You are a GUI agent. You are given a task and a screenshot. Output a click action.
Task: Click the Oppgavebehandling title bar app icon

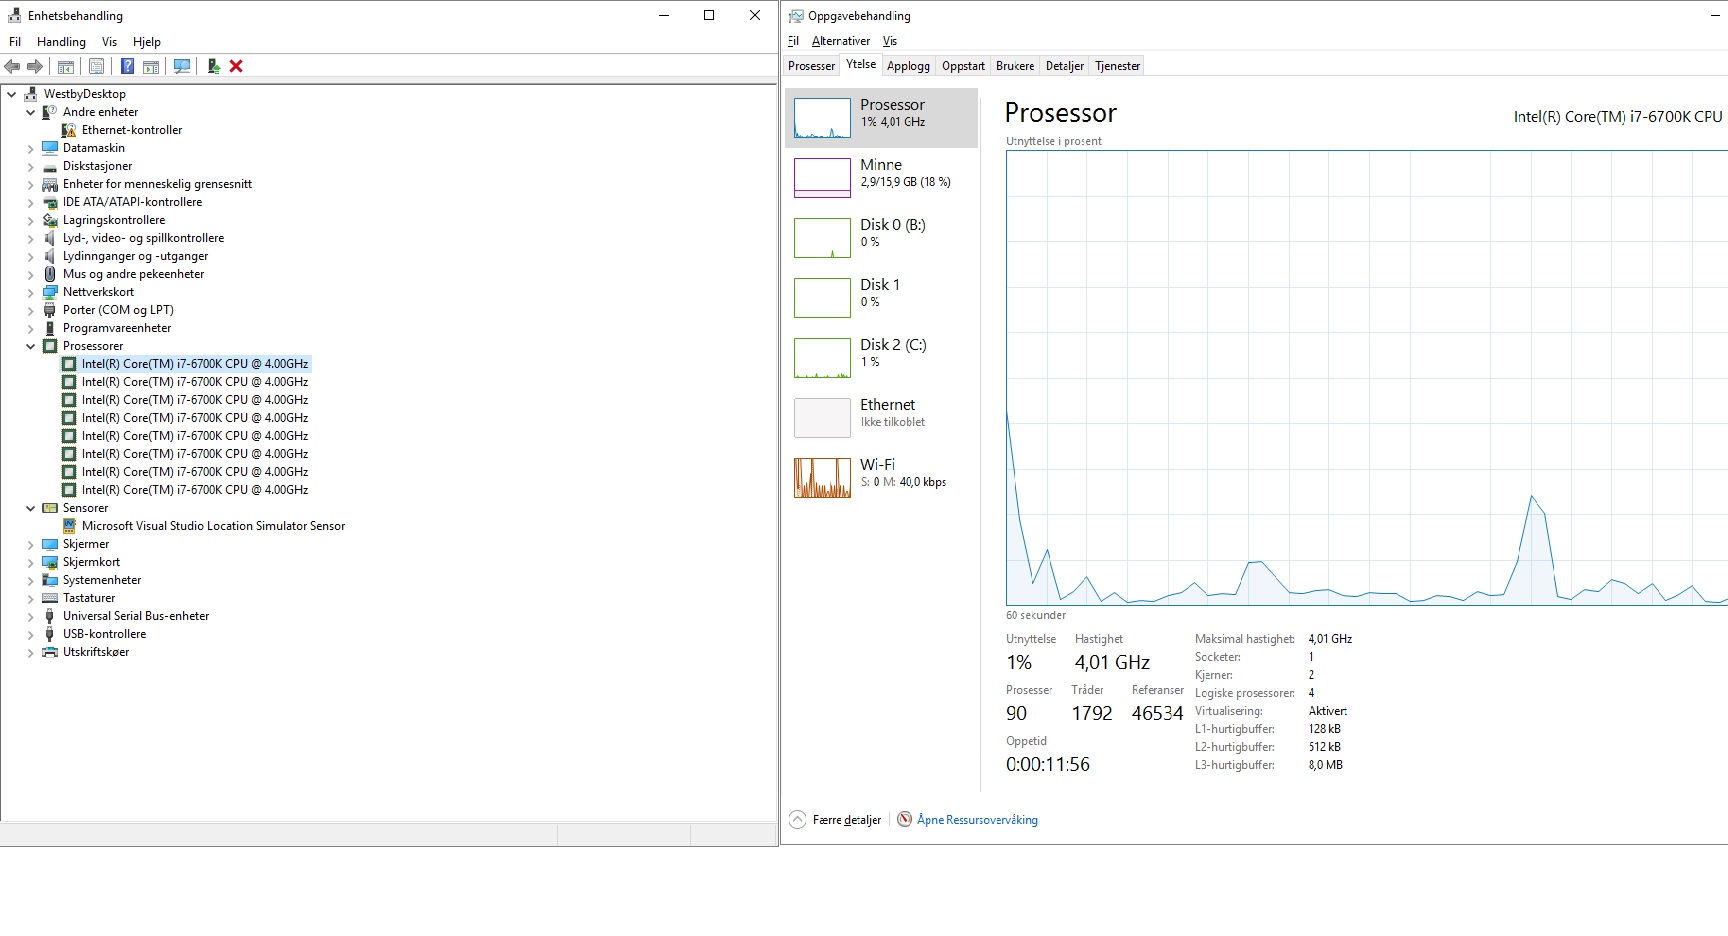(796, 16)
